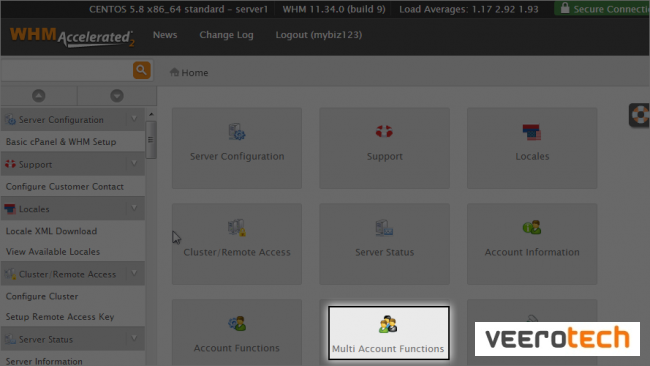
Task: Open the Multi Account Functions tile
Action: (x=388, y=333)
